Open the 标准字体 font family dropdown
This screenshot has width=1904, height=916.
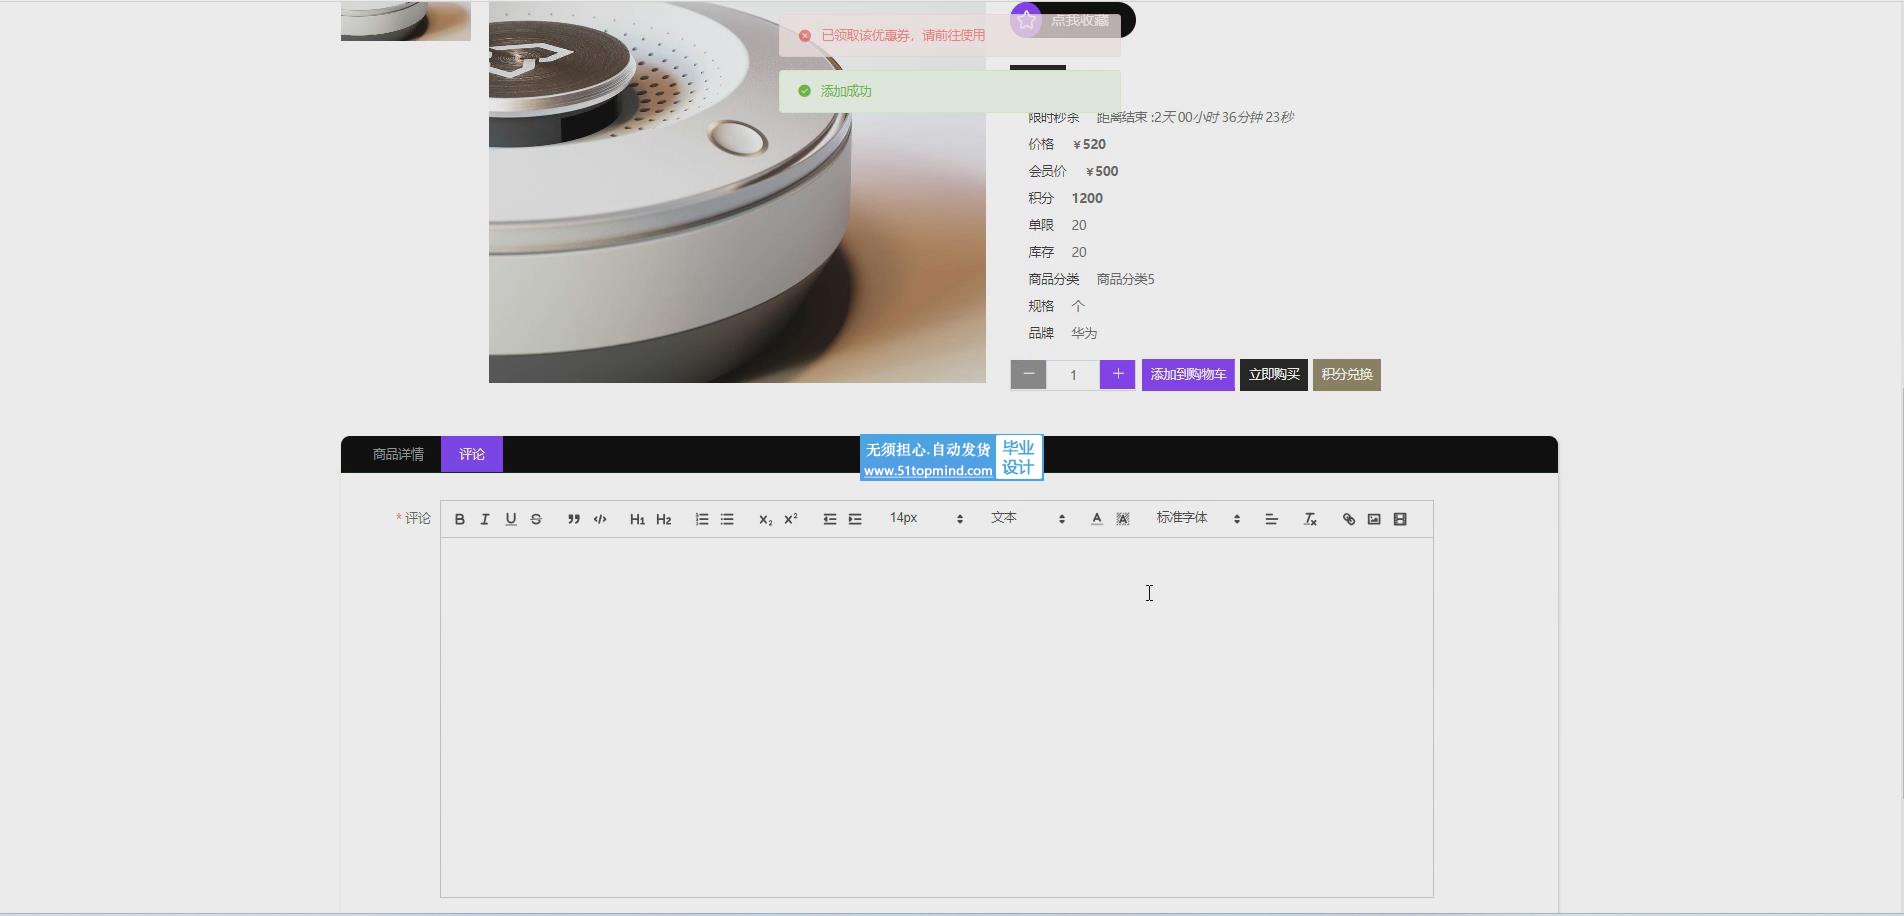[1198, 518]
